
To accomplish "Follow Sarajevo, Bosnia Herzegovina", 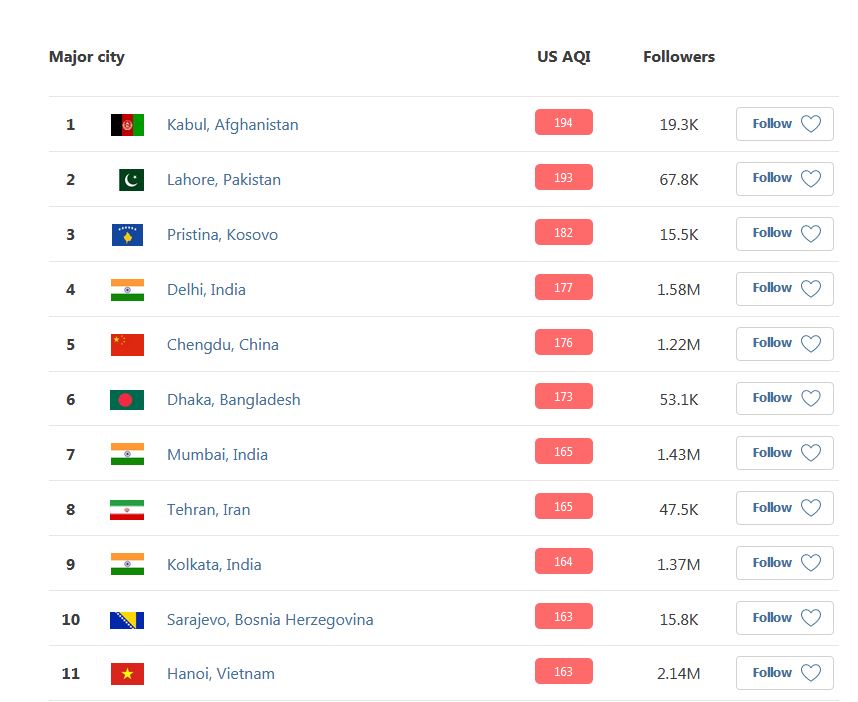I will click(x=785, y=618).
